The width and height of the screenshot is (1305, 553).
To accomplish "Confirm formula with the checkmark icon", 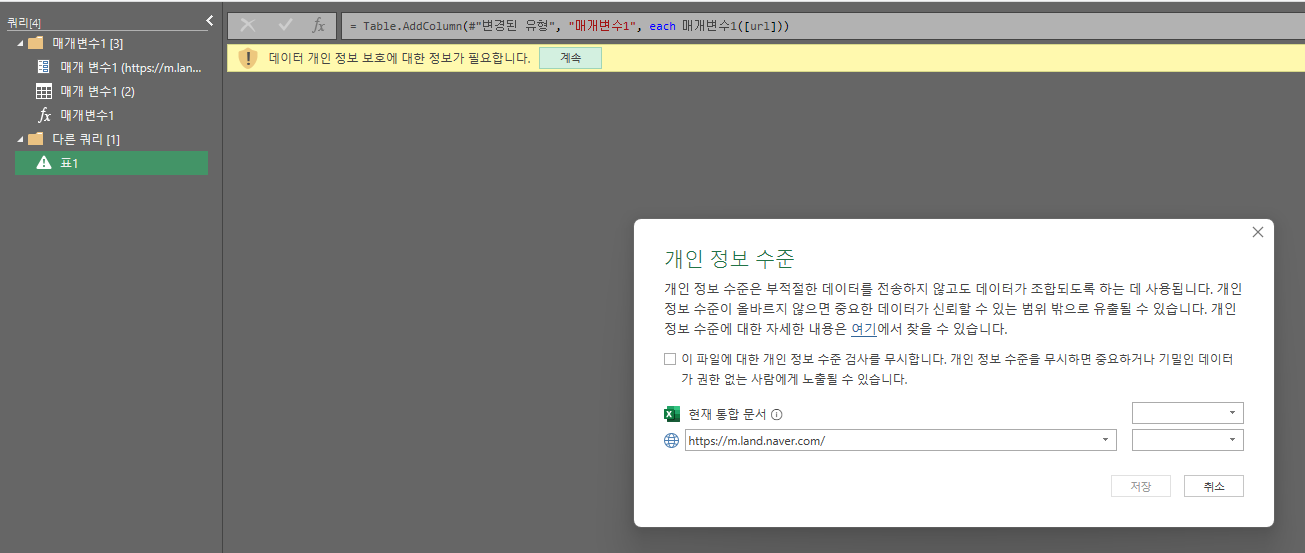I will click(285, 25).
